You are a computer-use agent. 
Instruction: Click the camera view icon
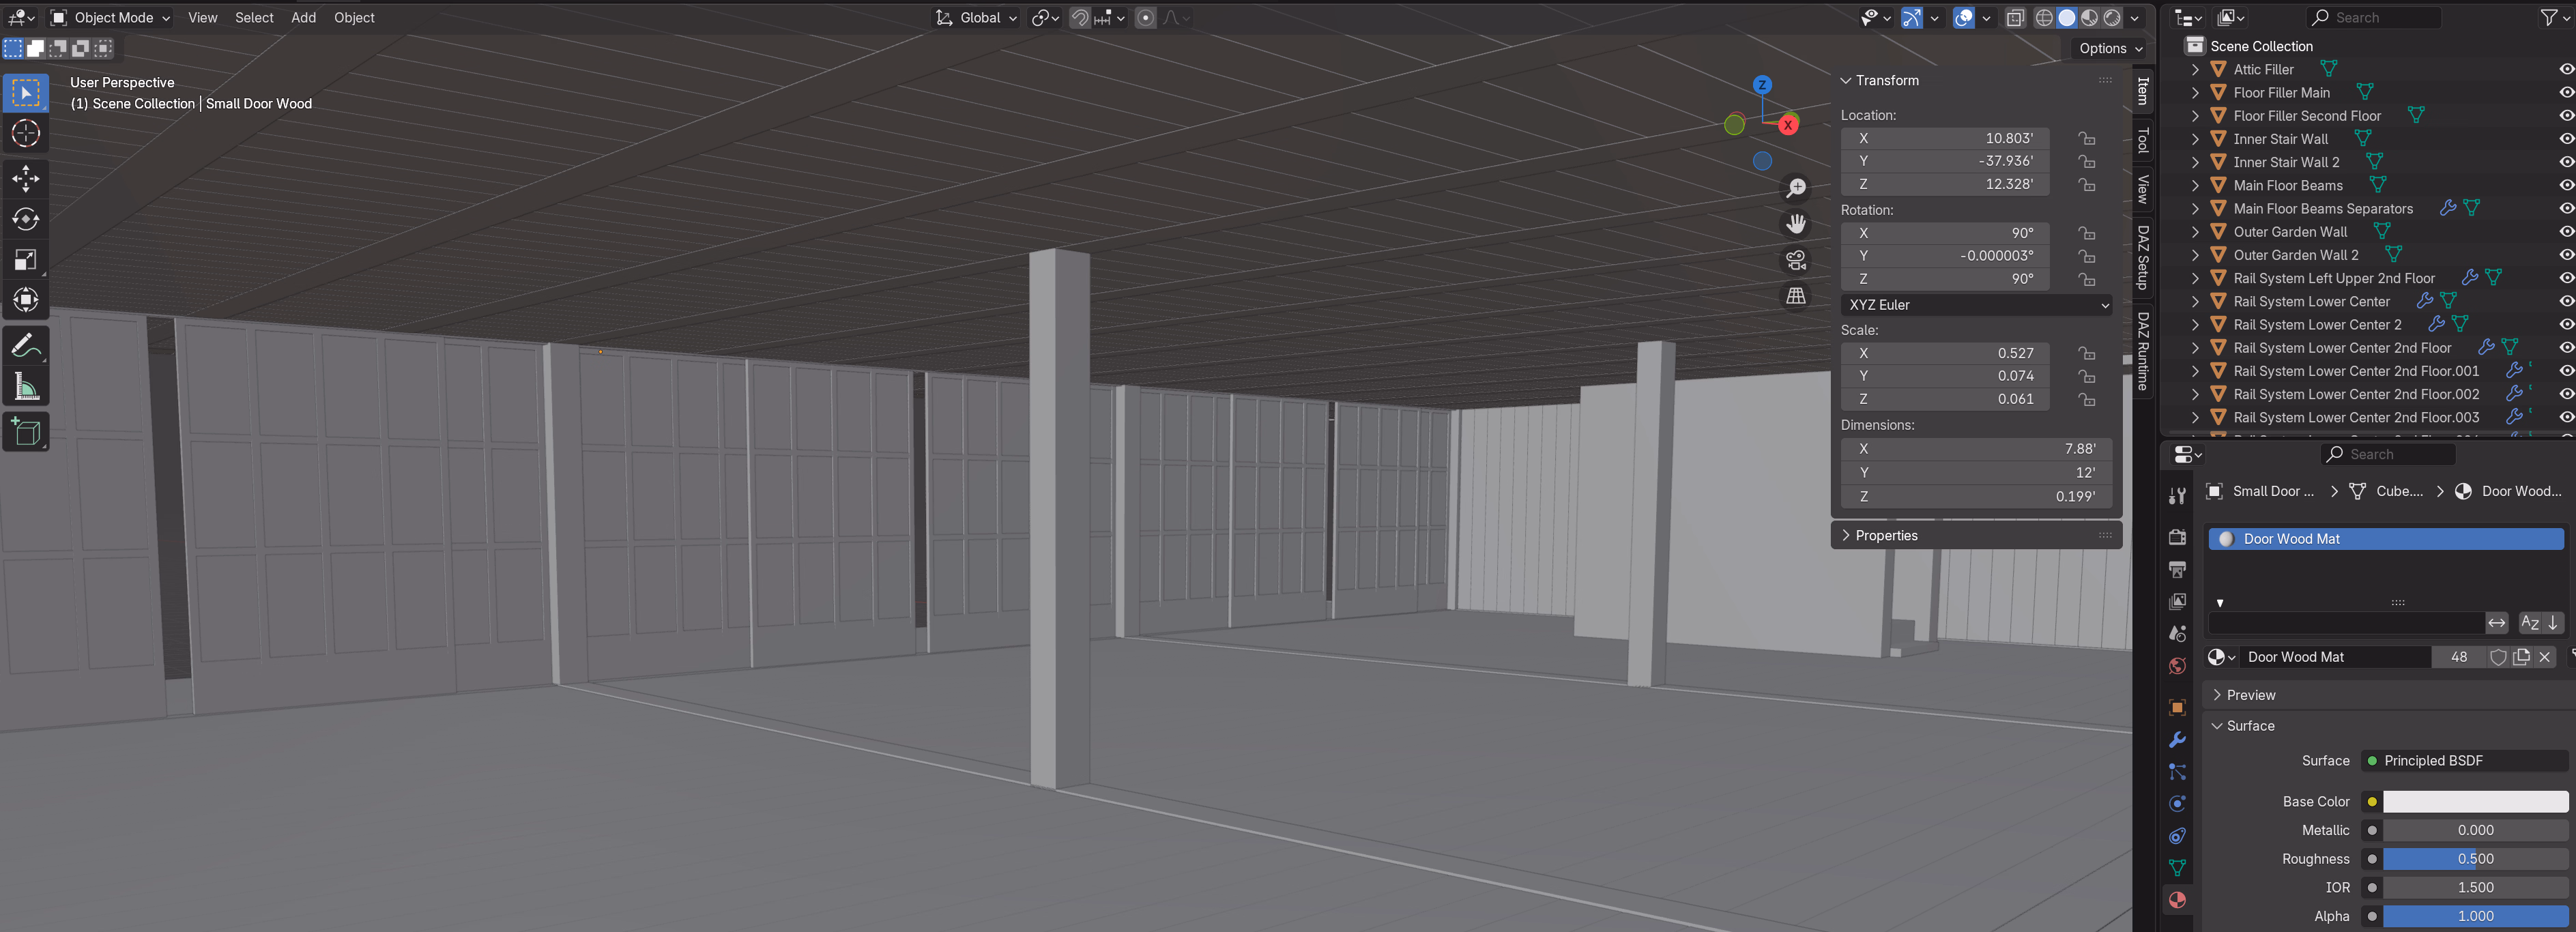click(x=1796, y=260)
